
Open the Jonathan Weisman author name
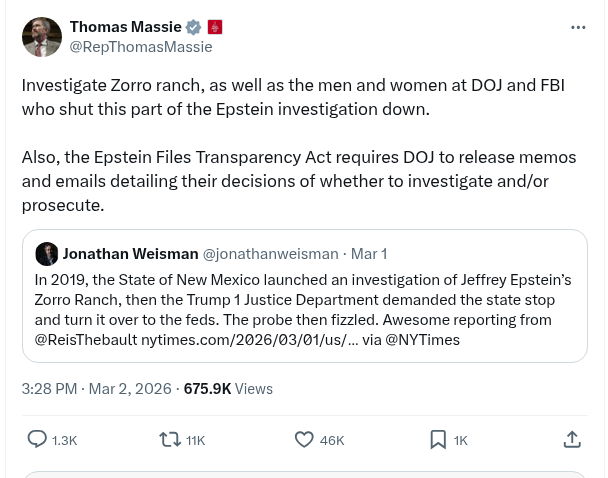point(130,254)
